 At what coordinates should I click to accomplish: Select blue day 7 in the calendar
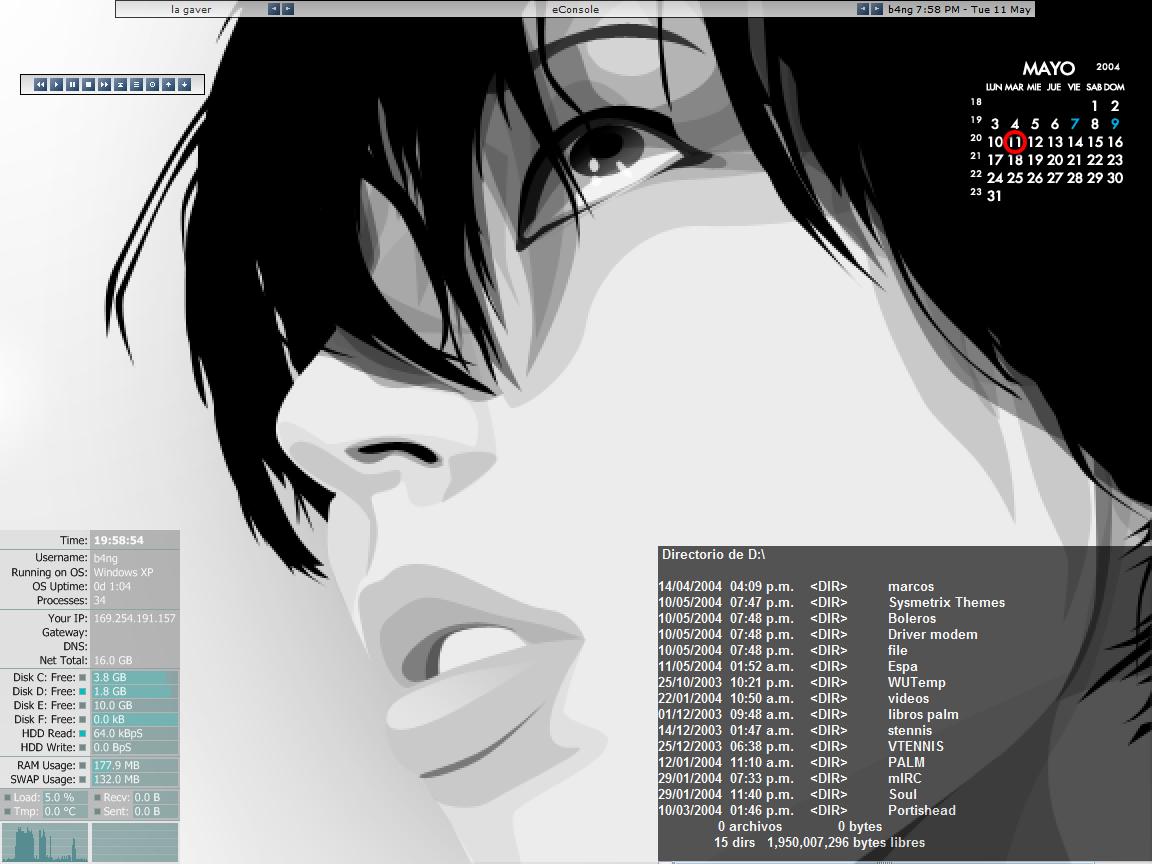coord(1075,124)
